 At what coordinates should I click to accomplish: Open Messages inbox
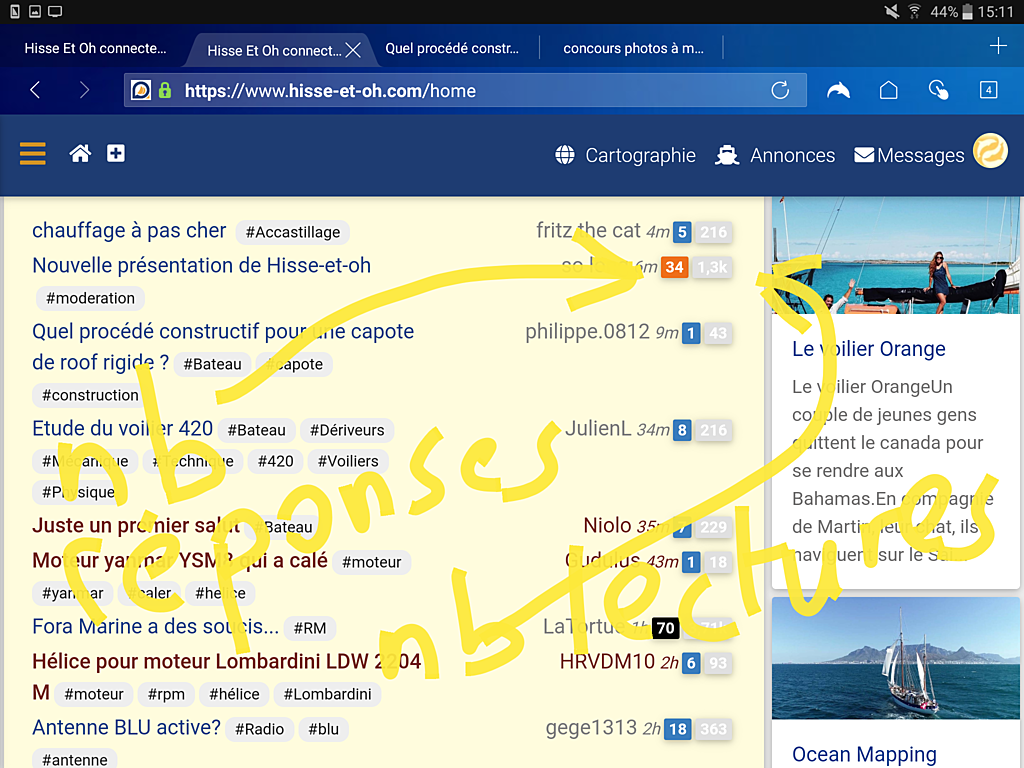pyautogui.click(x=909, y=155)
